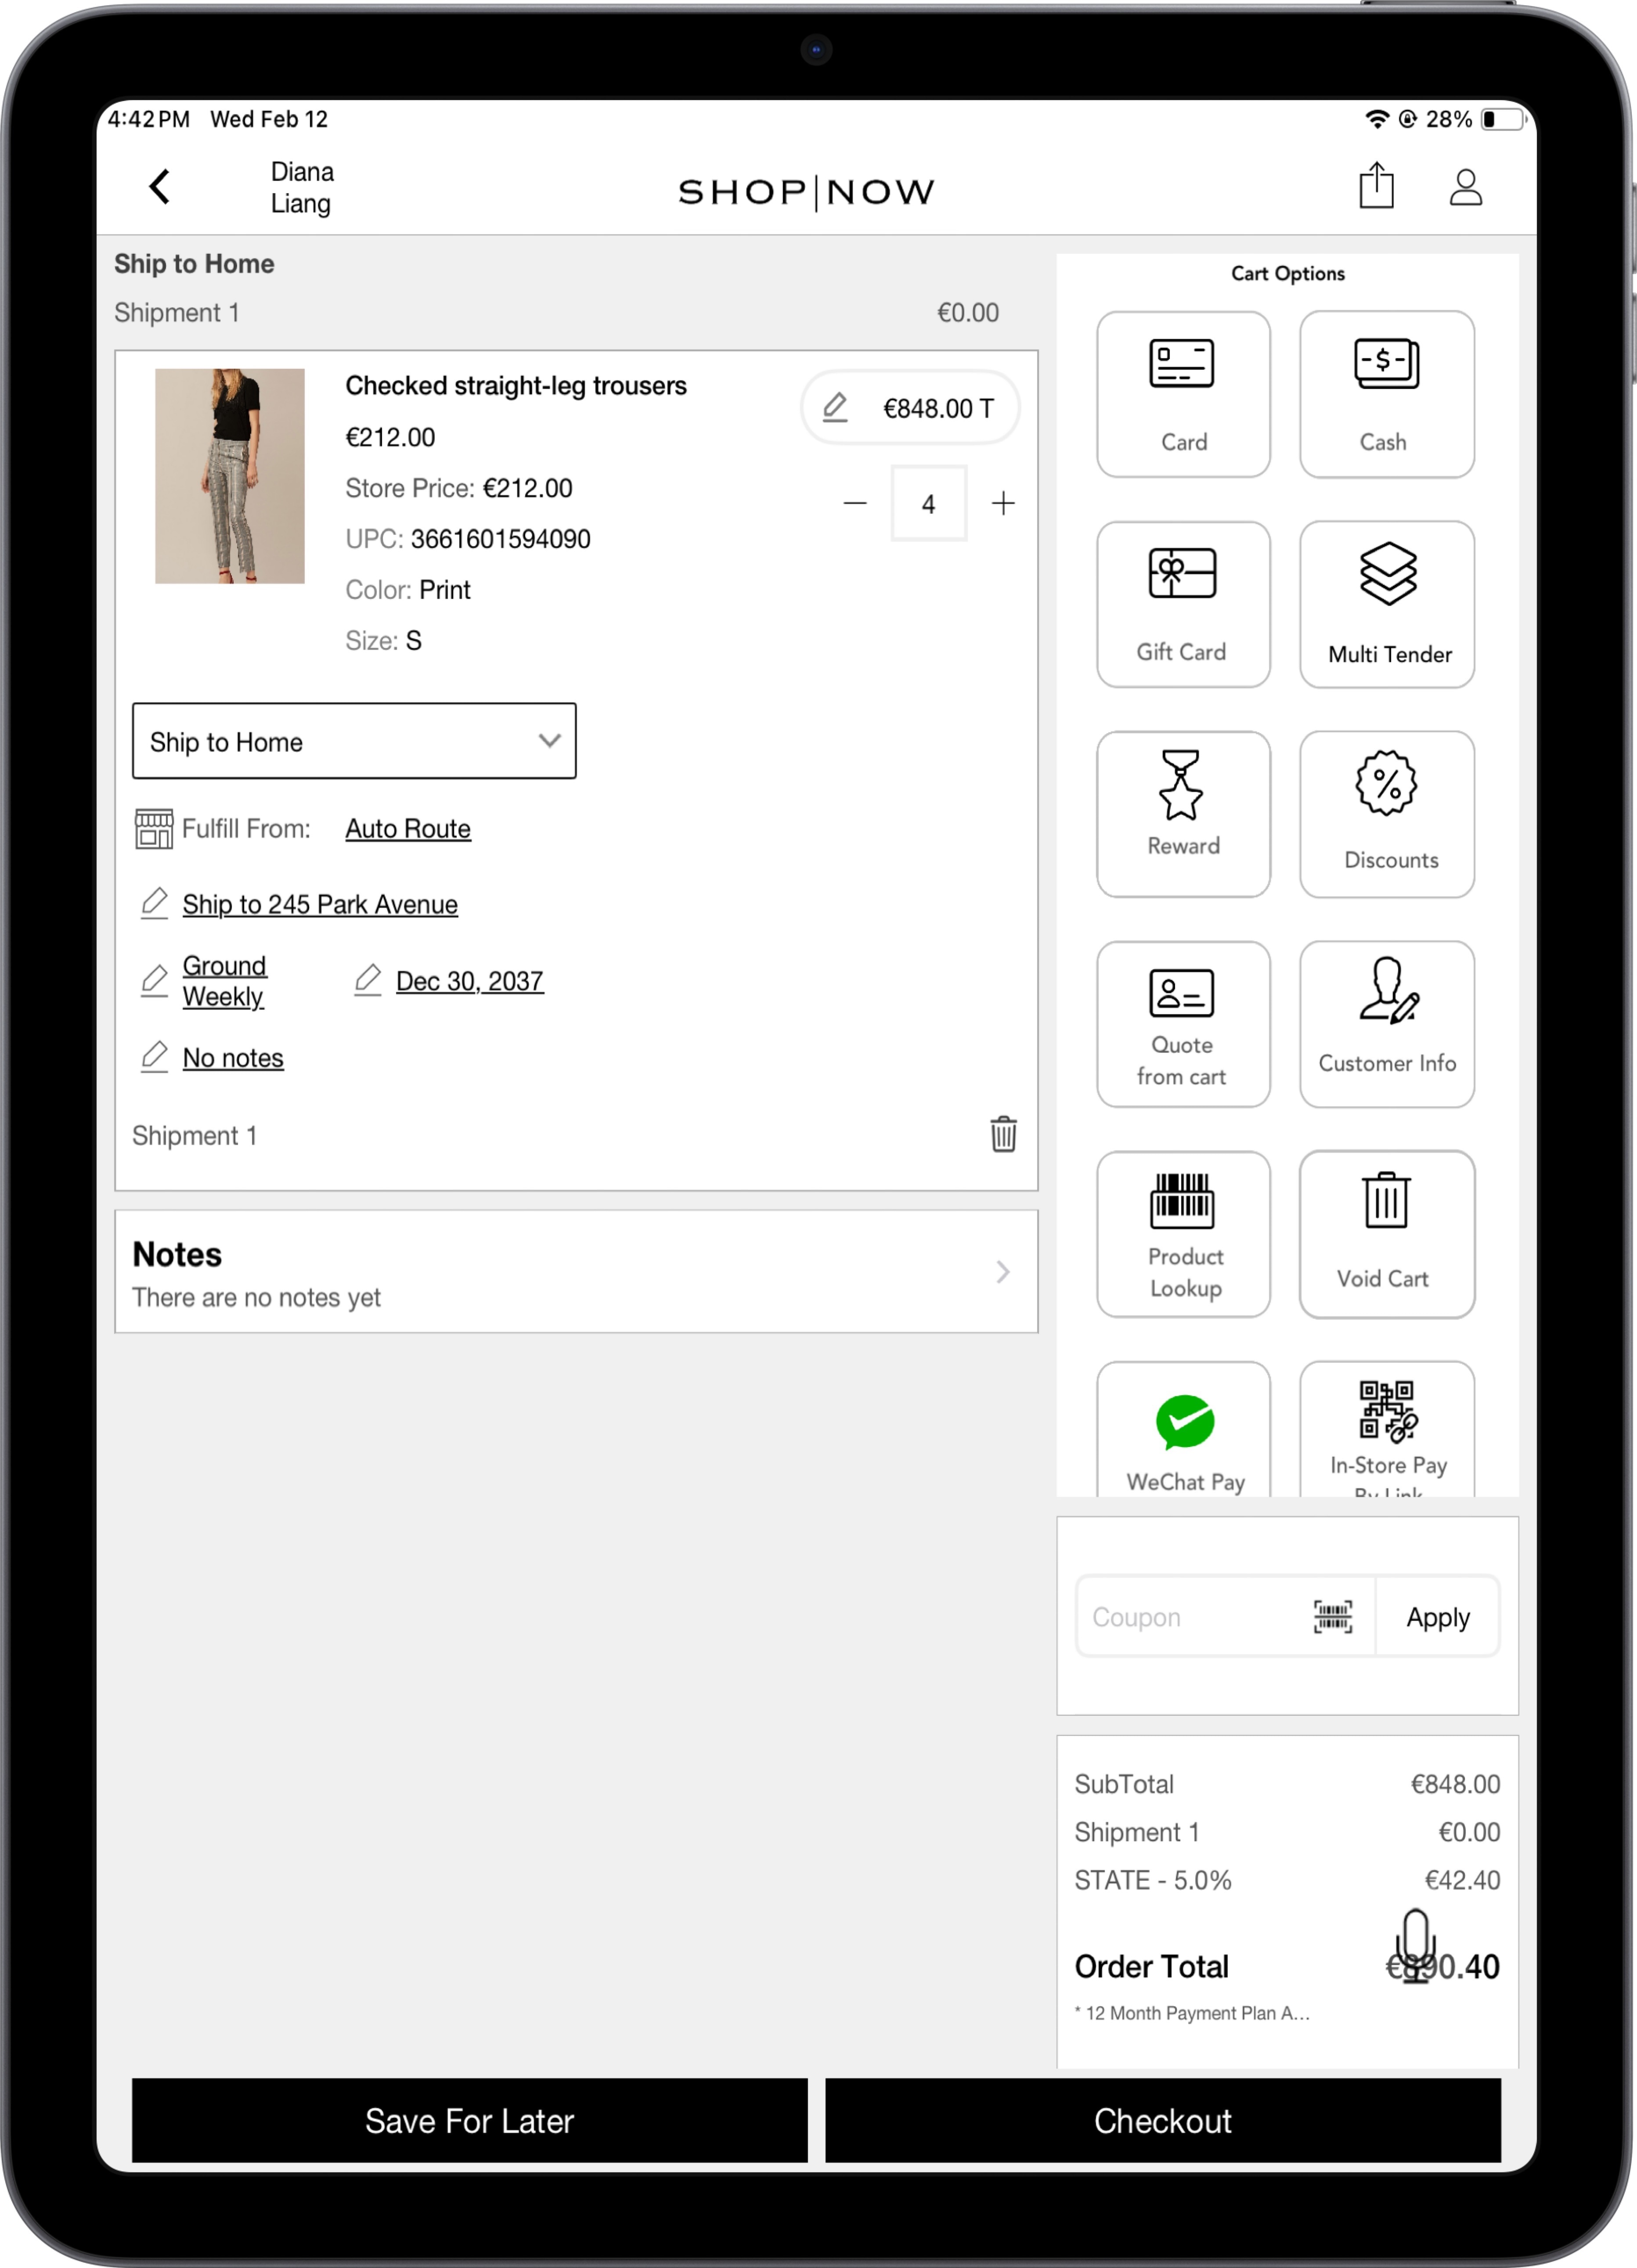Open the Ship to Home delivery dropdown
Image resolution: width=1637 pixels, height=2268 pixels.
pyautogui.click(x=354, y=741)
